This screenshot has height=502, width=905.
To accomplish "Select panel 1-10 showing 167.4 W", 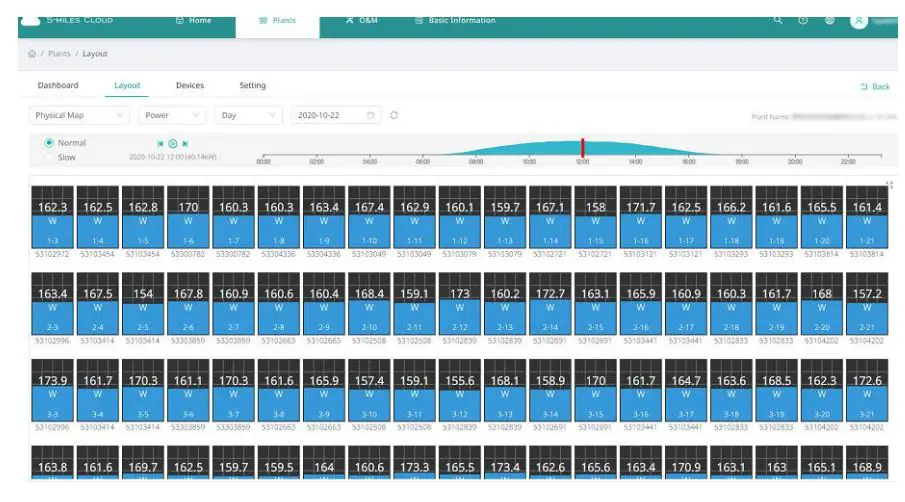I will (369, 217).
